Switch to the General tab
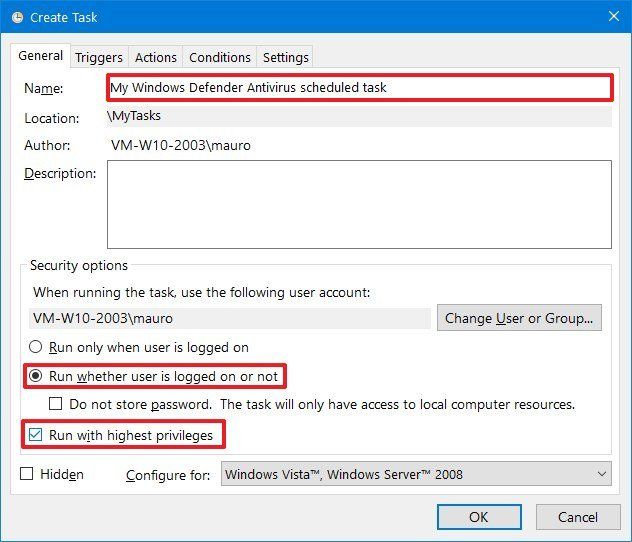This screenshot has width=632, height=542. coord(40,56)
